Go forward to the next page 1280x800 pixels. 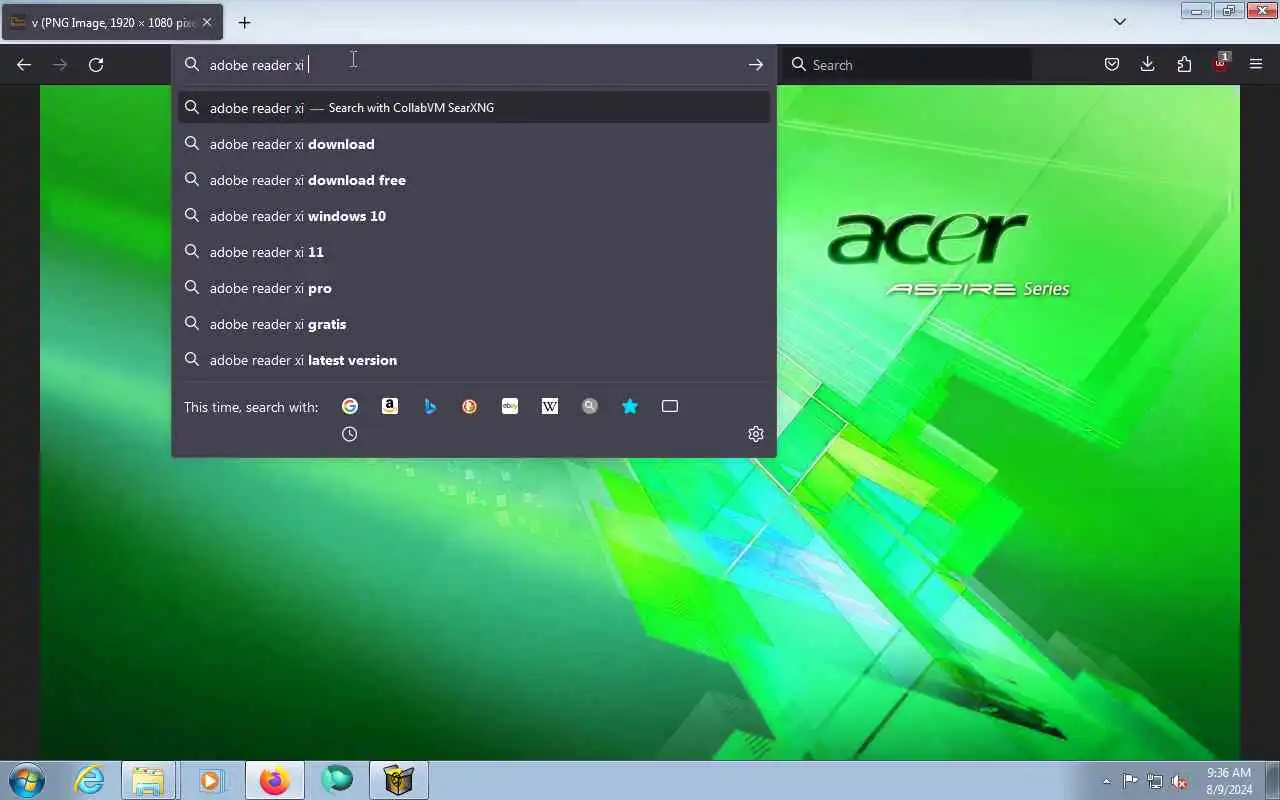(x=60, y=65)
